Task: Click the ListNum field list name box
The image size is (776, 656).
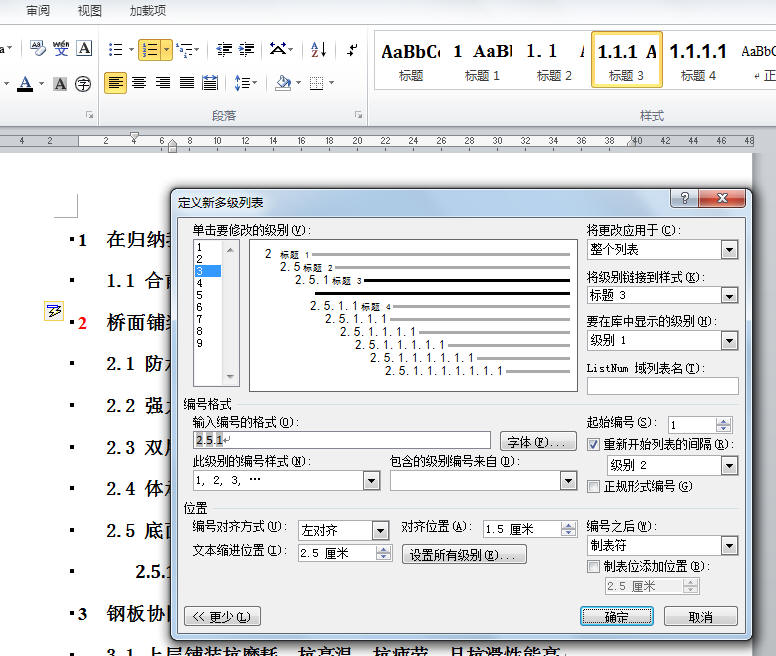Action: click(662, 386)
